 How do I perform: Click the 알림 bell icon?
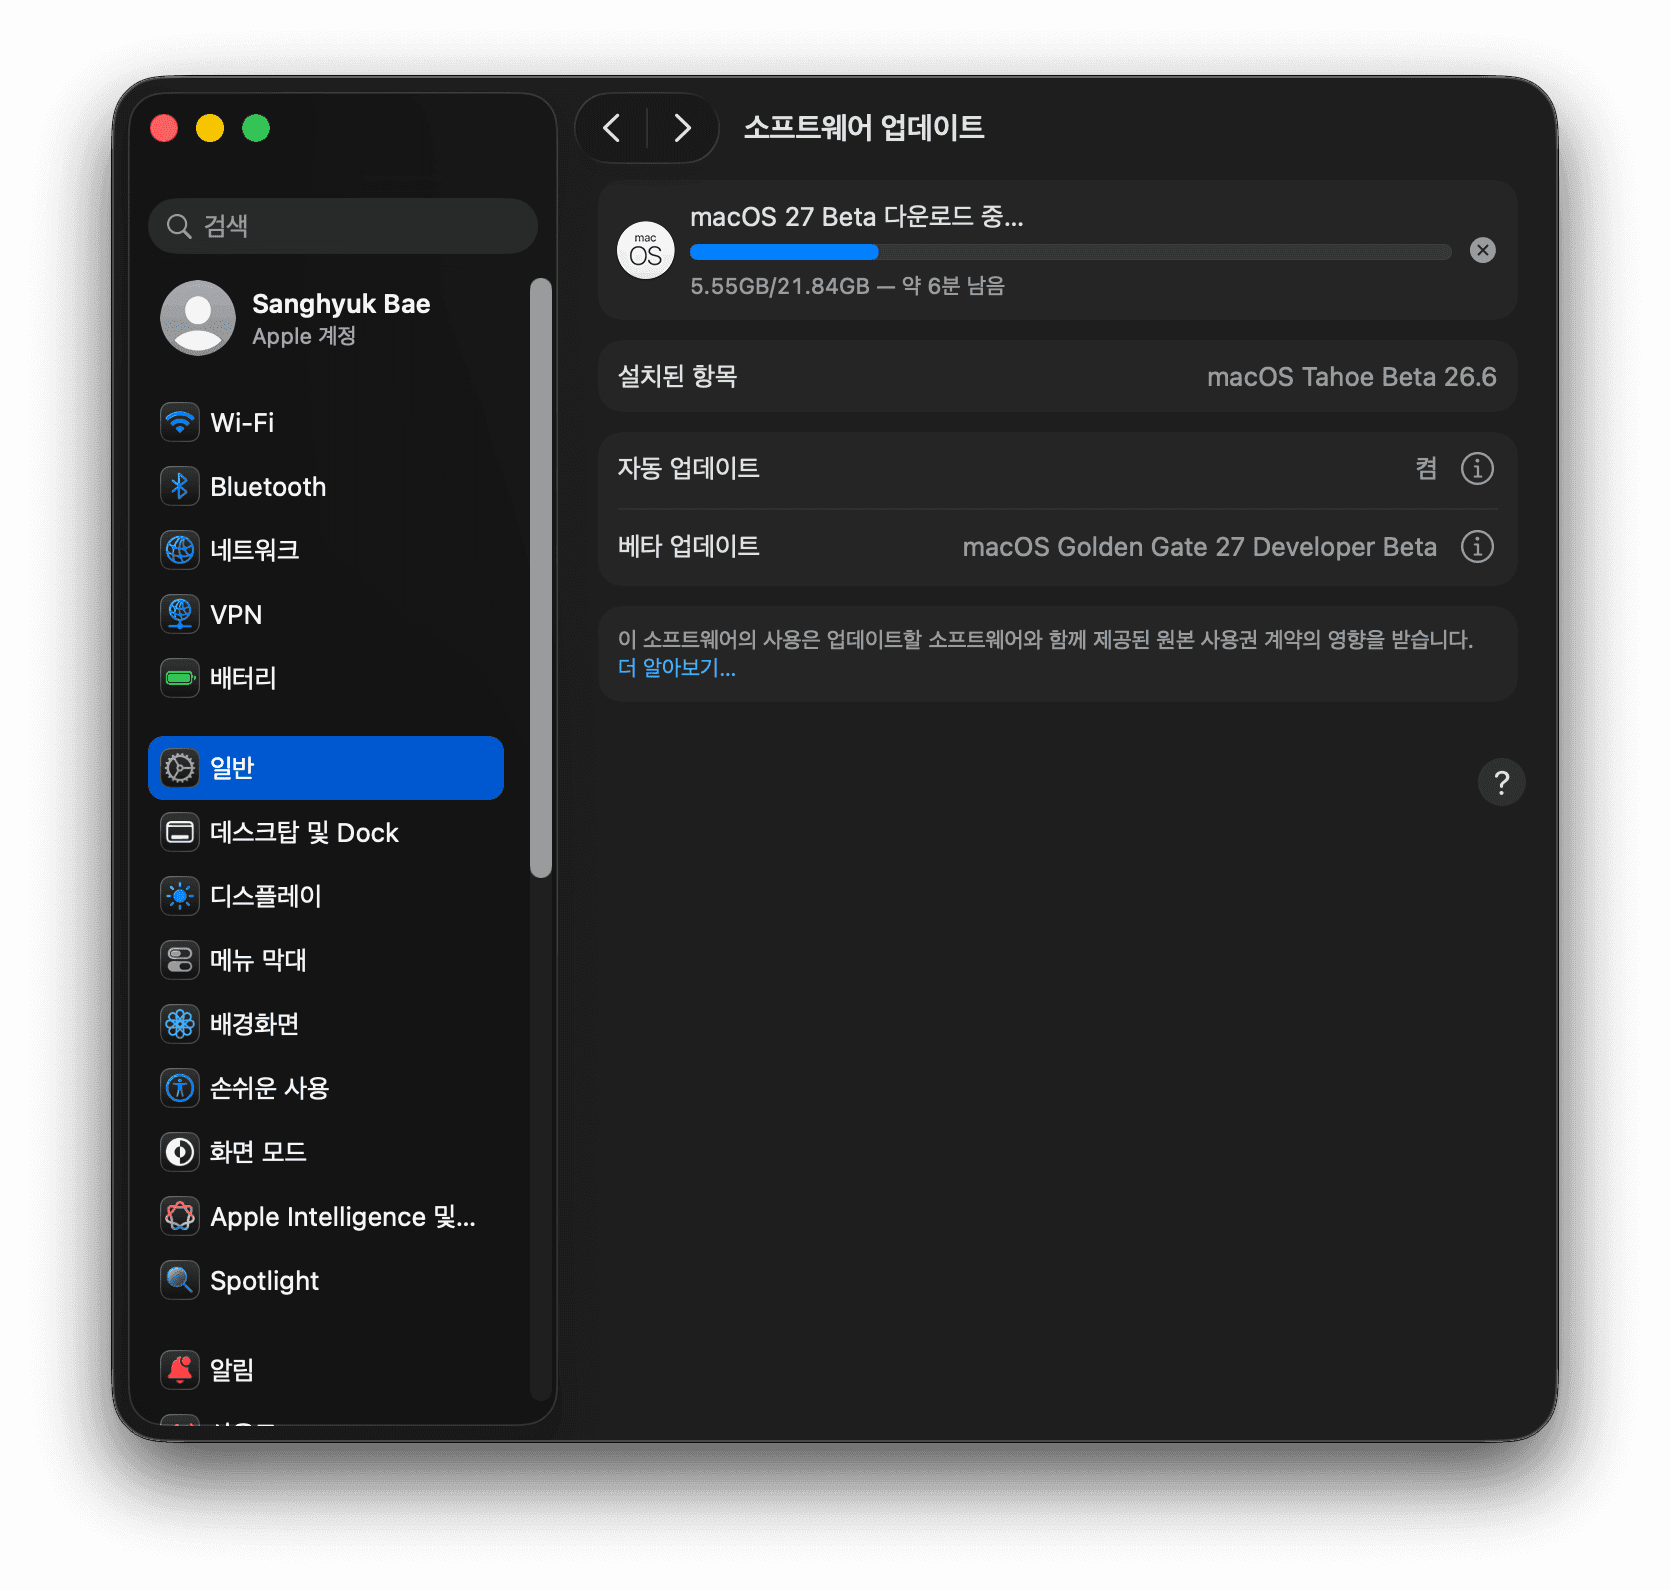[x=180, y=1369]
